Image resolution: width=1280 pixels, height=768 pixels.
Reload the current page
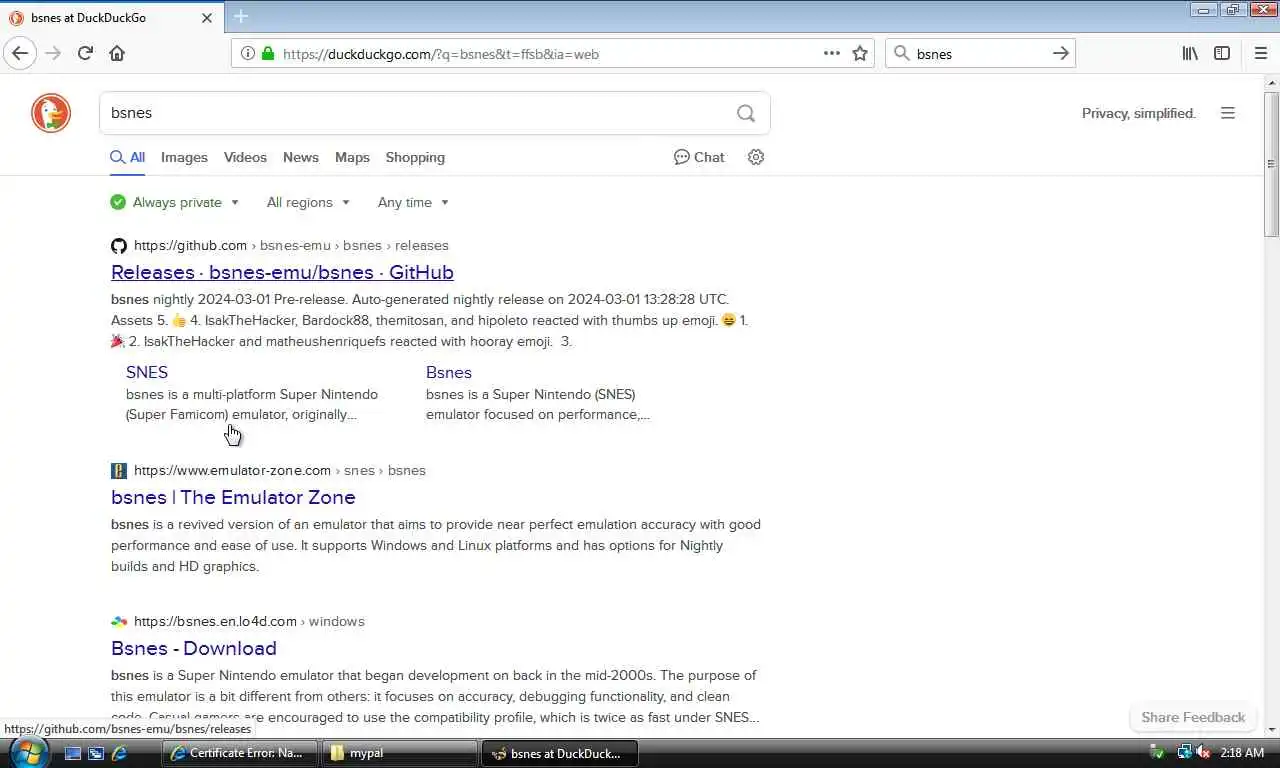85,53
